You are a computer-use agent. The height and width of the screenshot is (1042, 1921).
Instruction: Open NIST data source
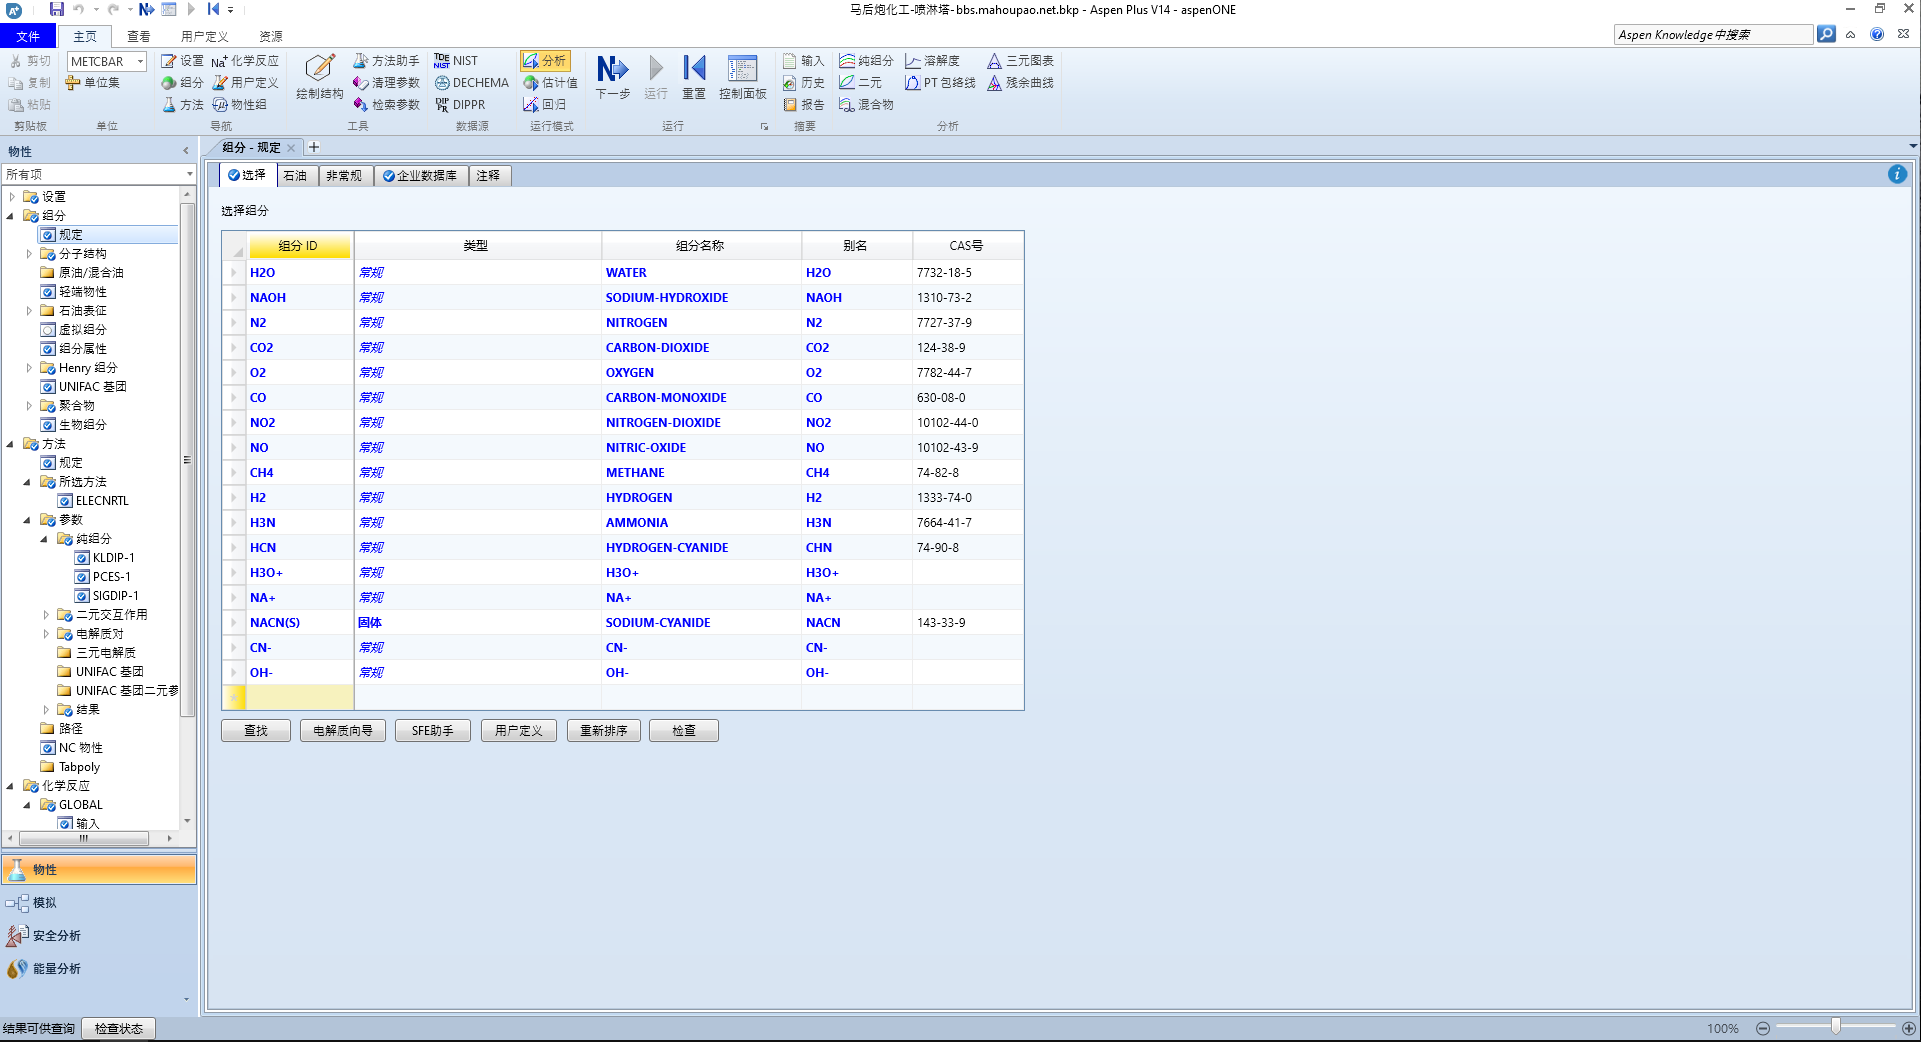click(x=456, y=61)
